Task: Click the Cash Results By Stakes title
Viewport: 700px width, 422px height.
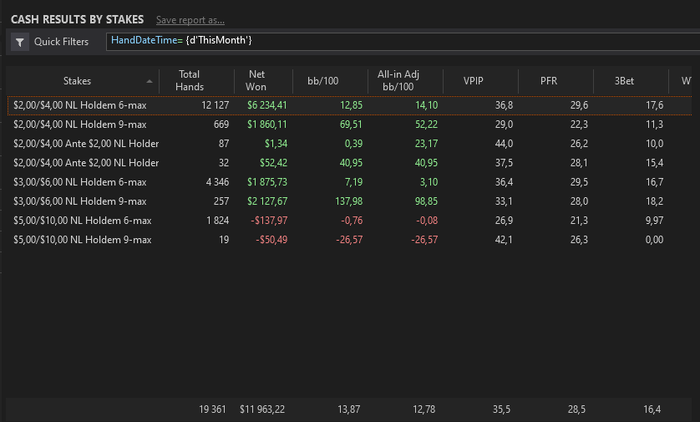Action: (x=77, y=19)
